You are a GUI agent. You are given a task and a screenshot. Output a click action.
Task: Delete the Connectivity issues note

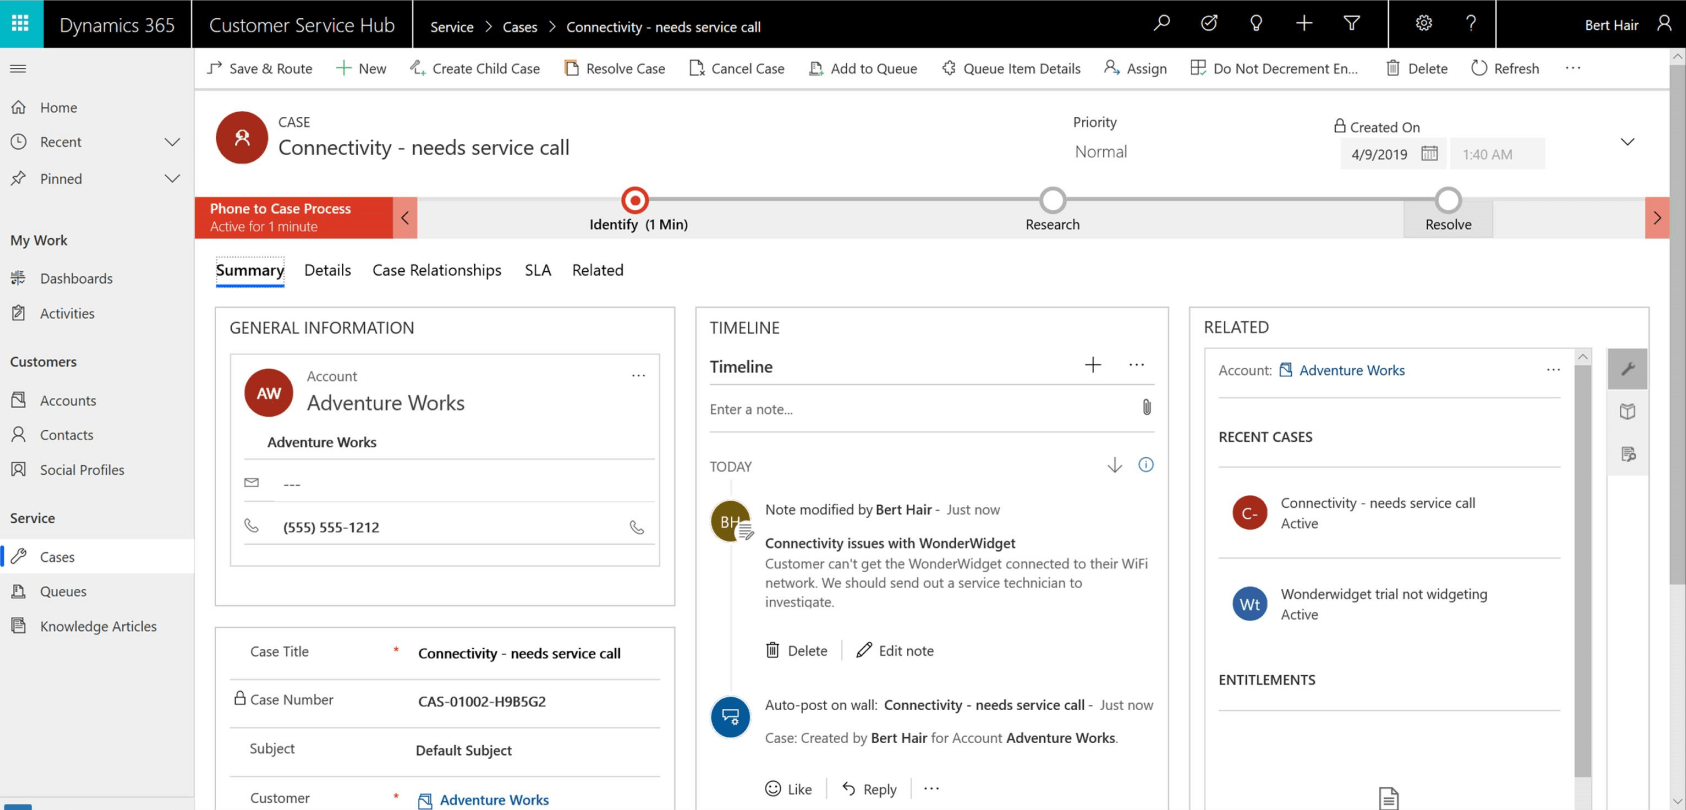(797, 650)
